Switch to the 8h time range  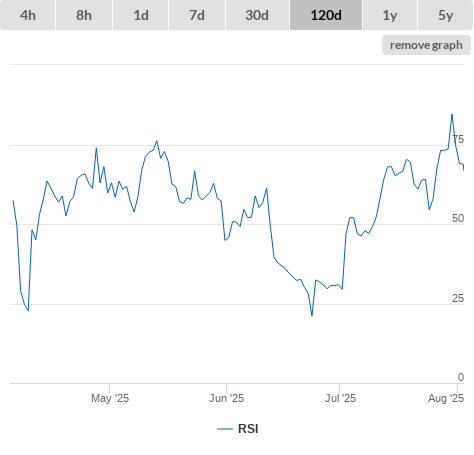coord(84,15)
